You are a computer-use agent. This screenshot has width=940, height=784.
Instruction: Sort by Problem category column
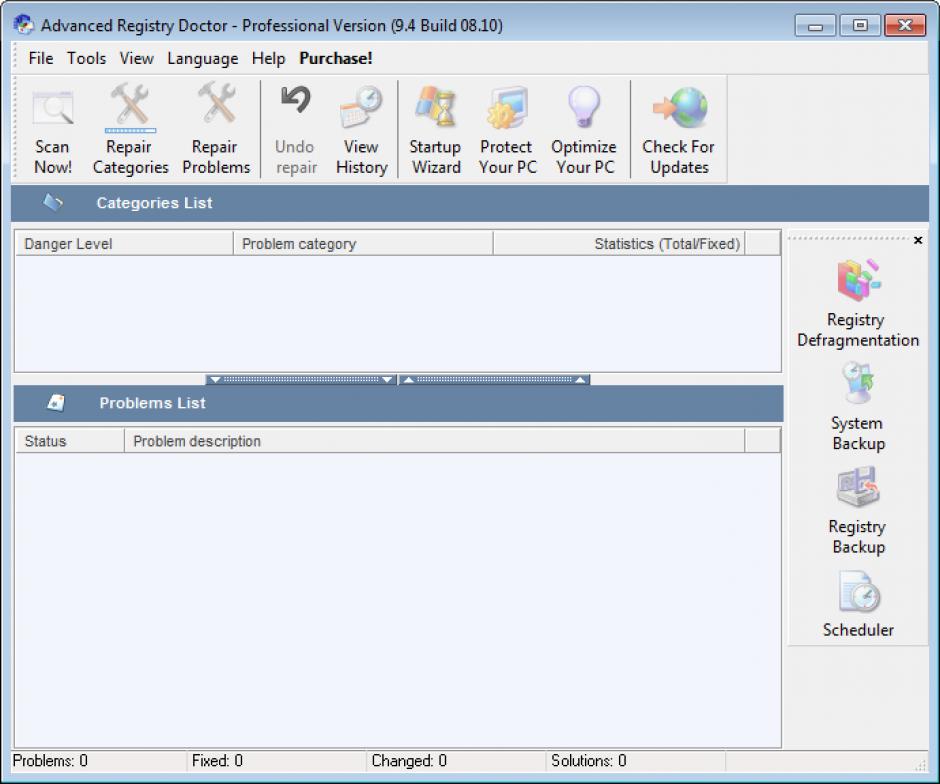[363, 244]
